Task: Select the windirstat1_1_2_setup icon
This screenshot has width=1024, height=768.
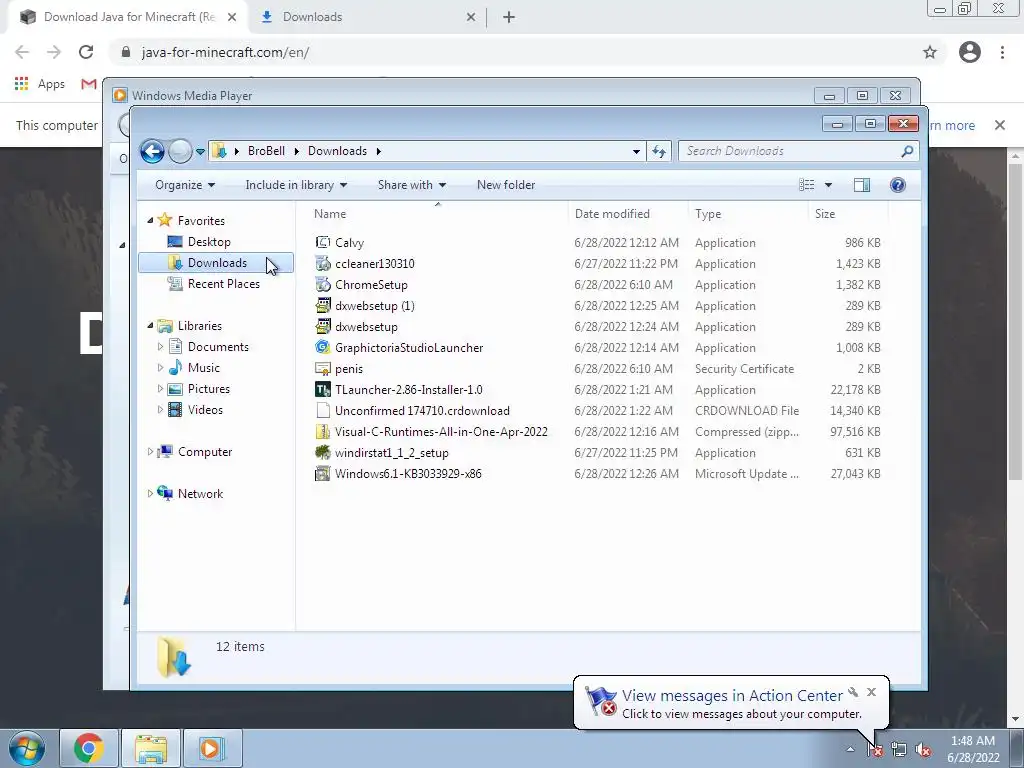Action: [323, 453]
